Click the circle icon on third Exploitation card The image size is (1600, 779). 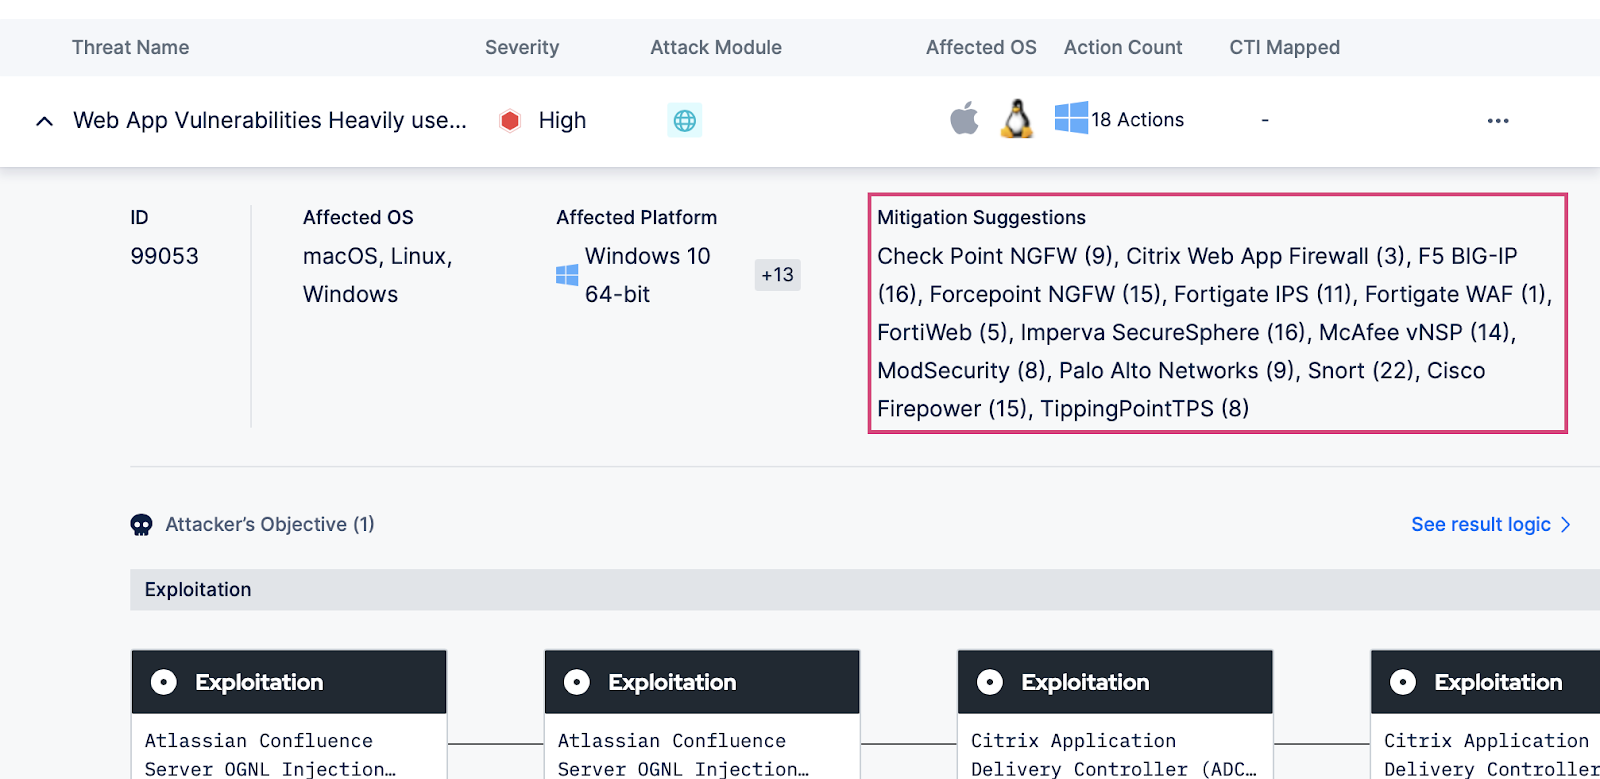(x=990, y=682)
